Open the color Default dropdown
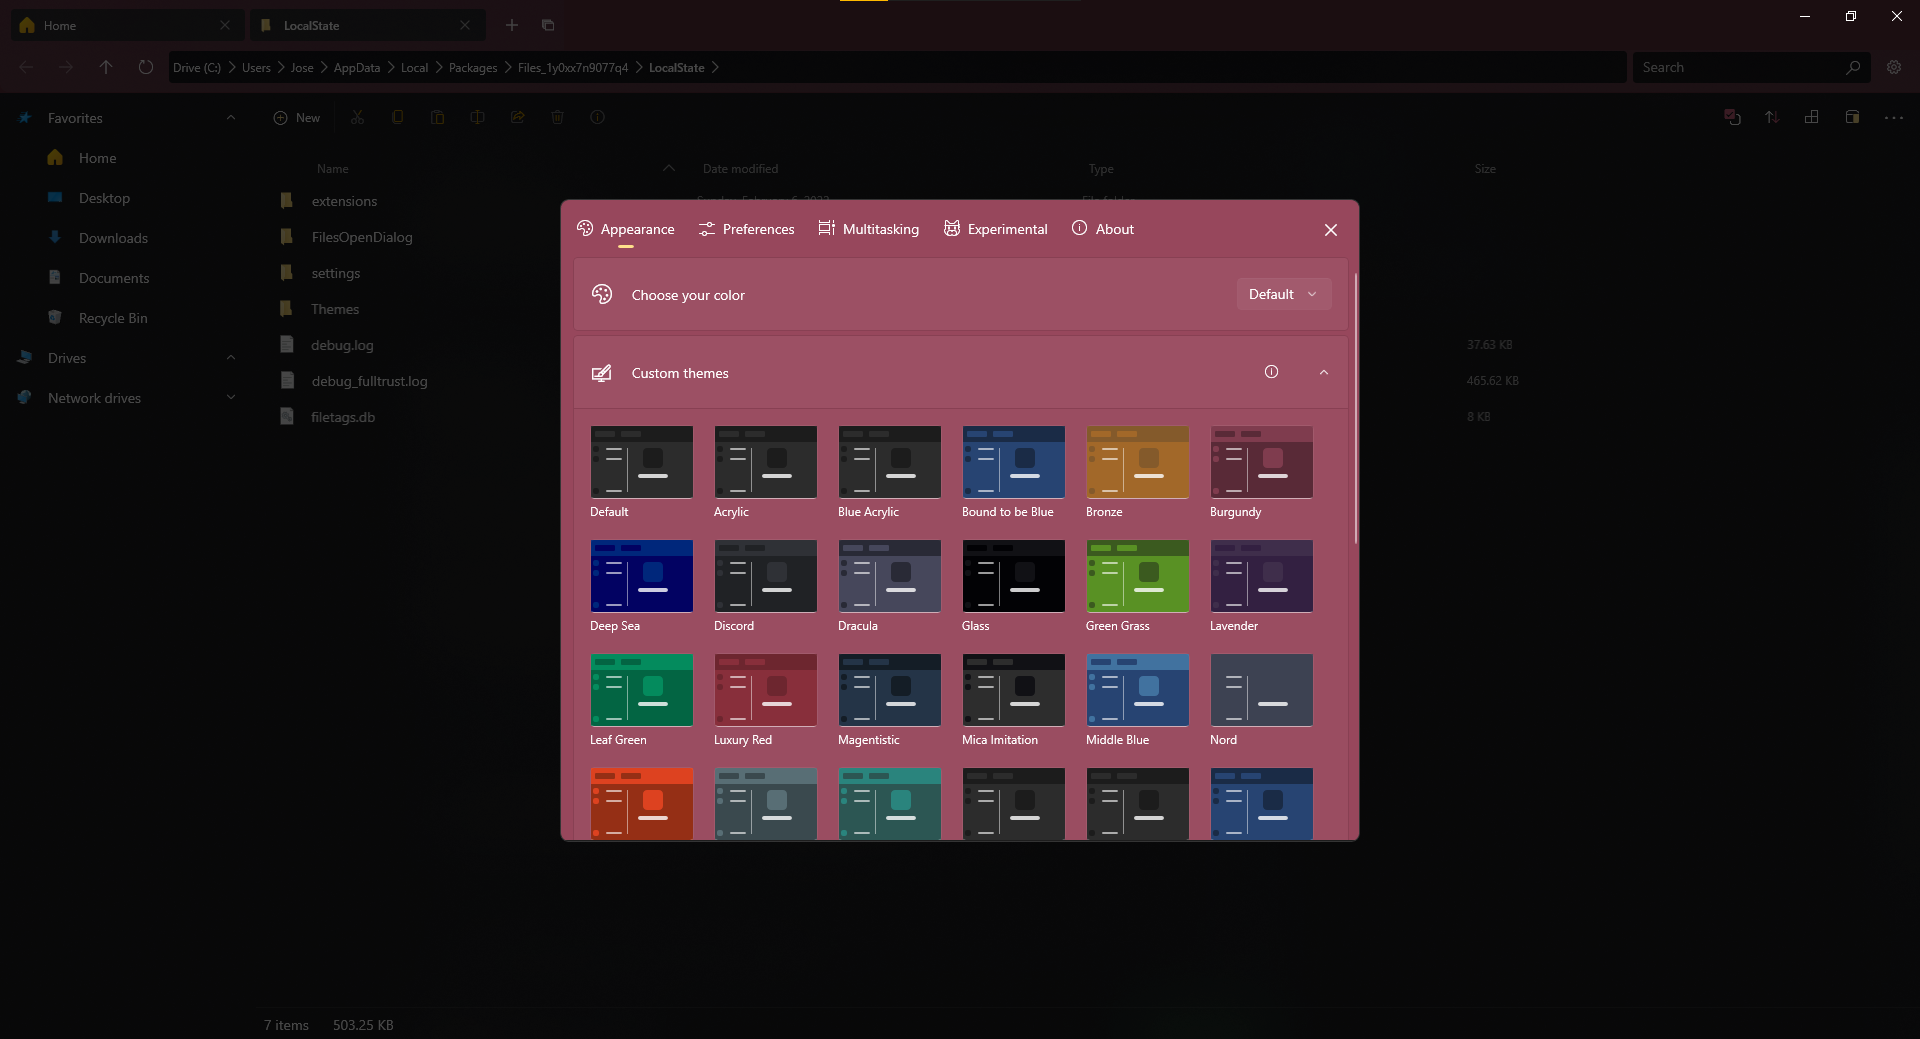This screenshot has height=1039, width=1920. click(x=1284, y=294)
